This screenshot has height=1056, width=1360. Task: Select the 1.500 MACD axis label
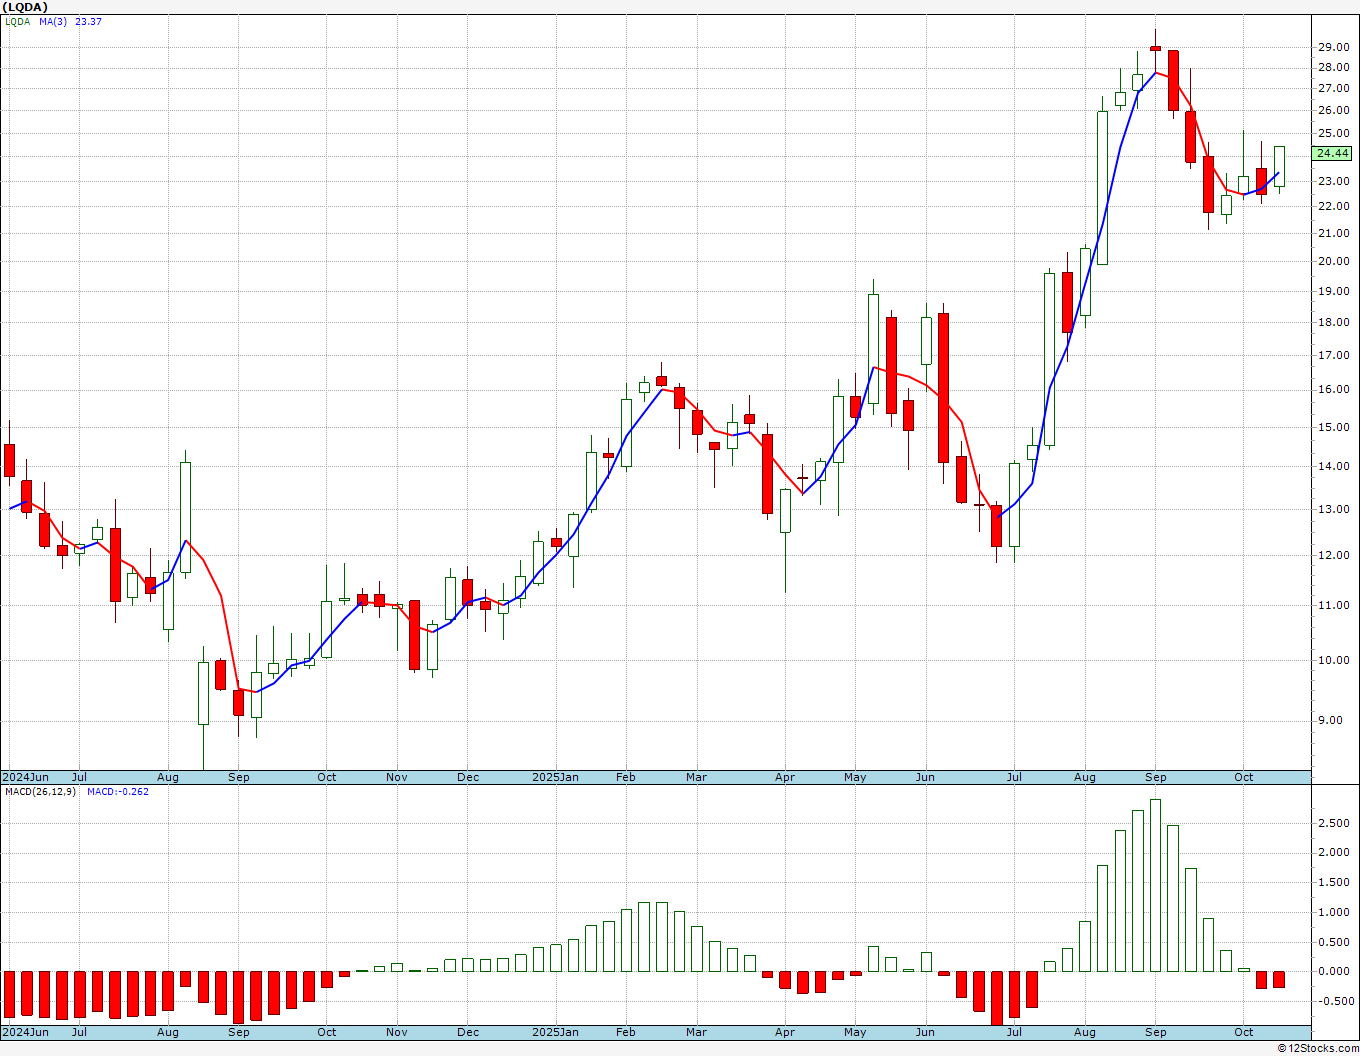tap(1334, 882)
